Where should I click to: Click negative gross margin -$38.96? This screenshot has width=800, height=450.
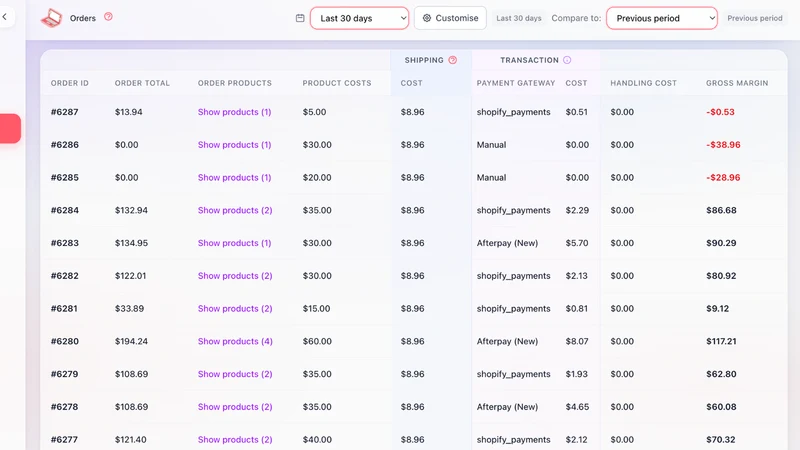[x=723, y=145]
